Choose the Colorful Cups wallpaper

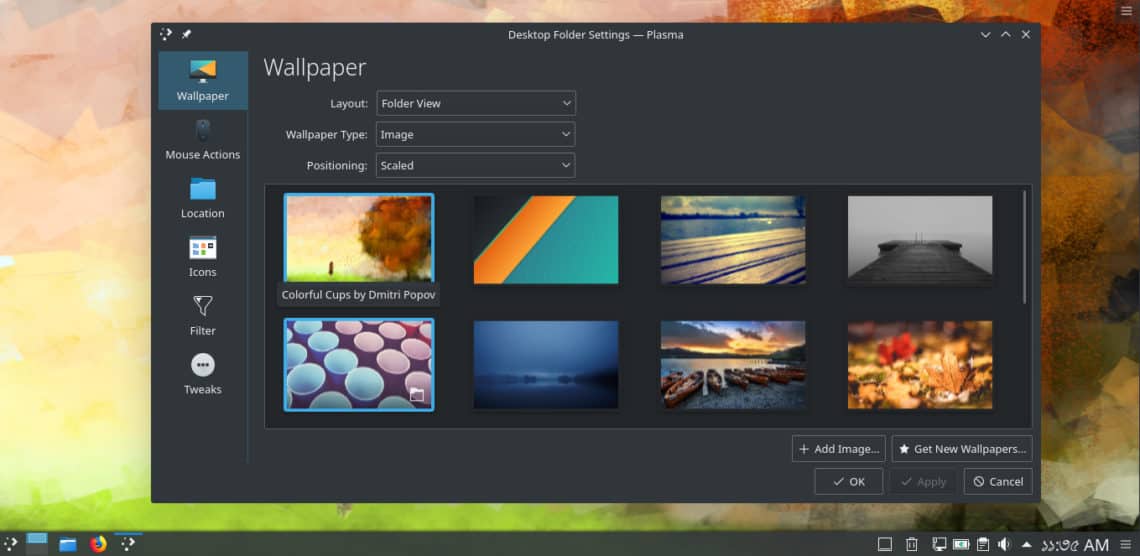point(359,365)
